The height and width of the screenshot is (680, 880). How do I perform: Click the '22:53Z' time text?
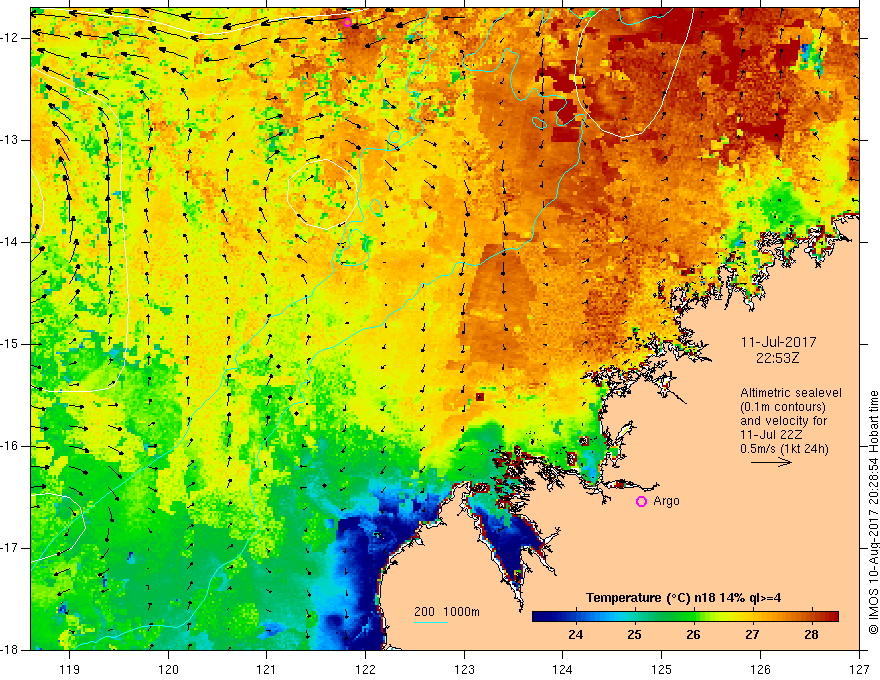(777, 358)
